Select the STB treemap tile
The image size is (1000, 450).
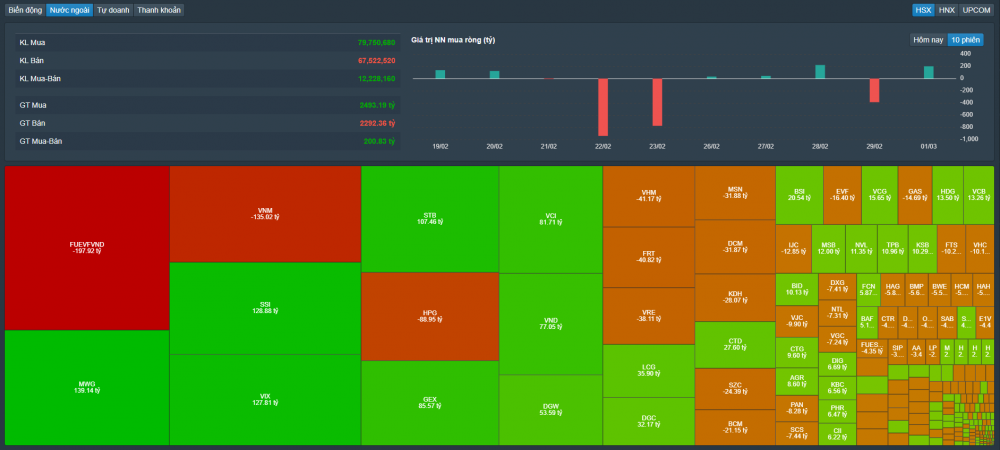430,219
